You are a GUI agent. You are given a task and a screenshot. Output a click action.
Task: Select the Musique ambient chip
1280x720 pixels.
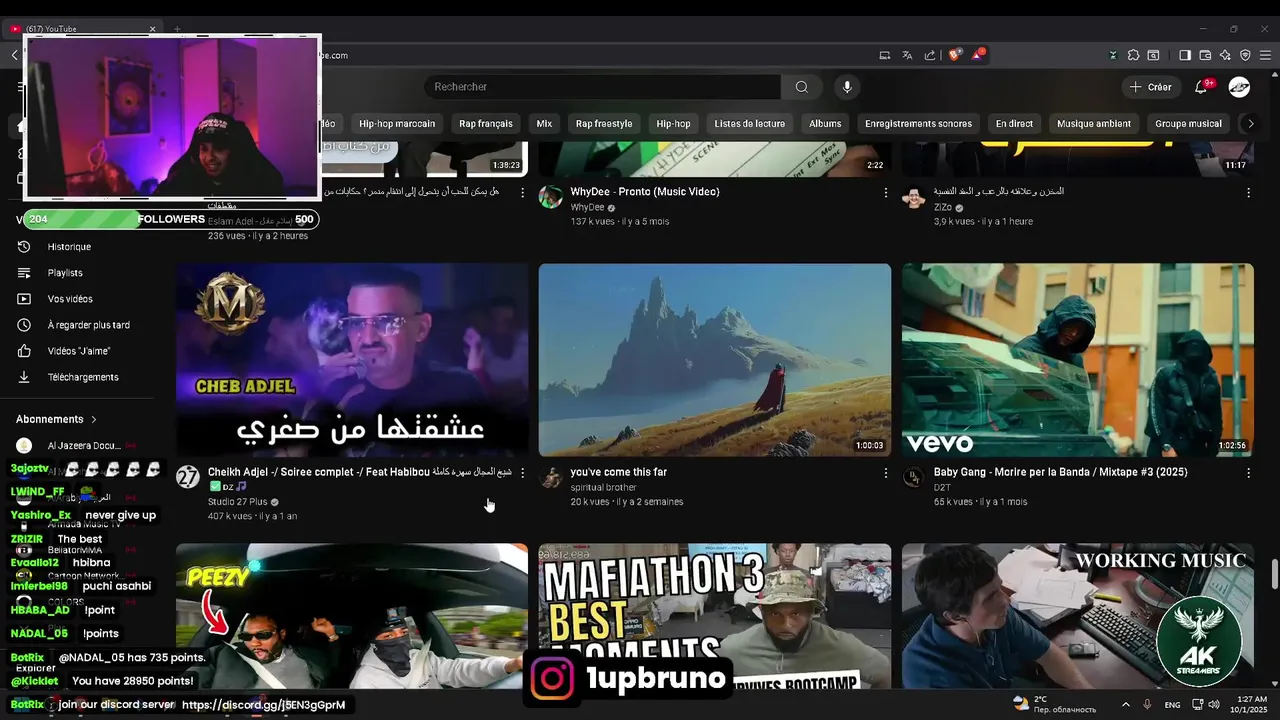tap(1094, 124)
